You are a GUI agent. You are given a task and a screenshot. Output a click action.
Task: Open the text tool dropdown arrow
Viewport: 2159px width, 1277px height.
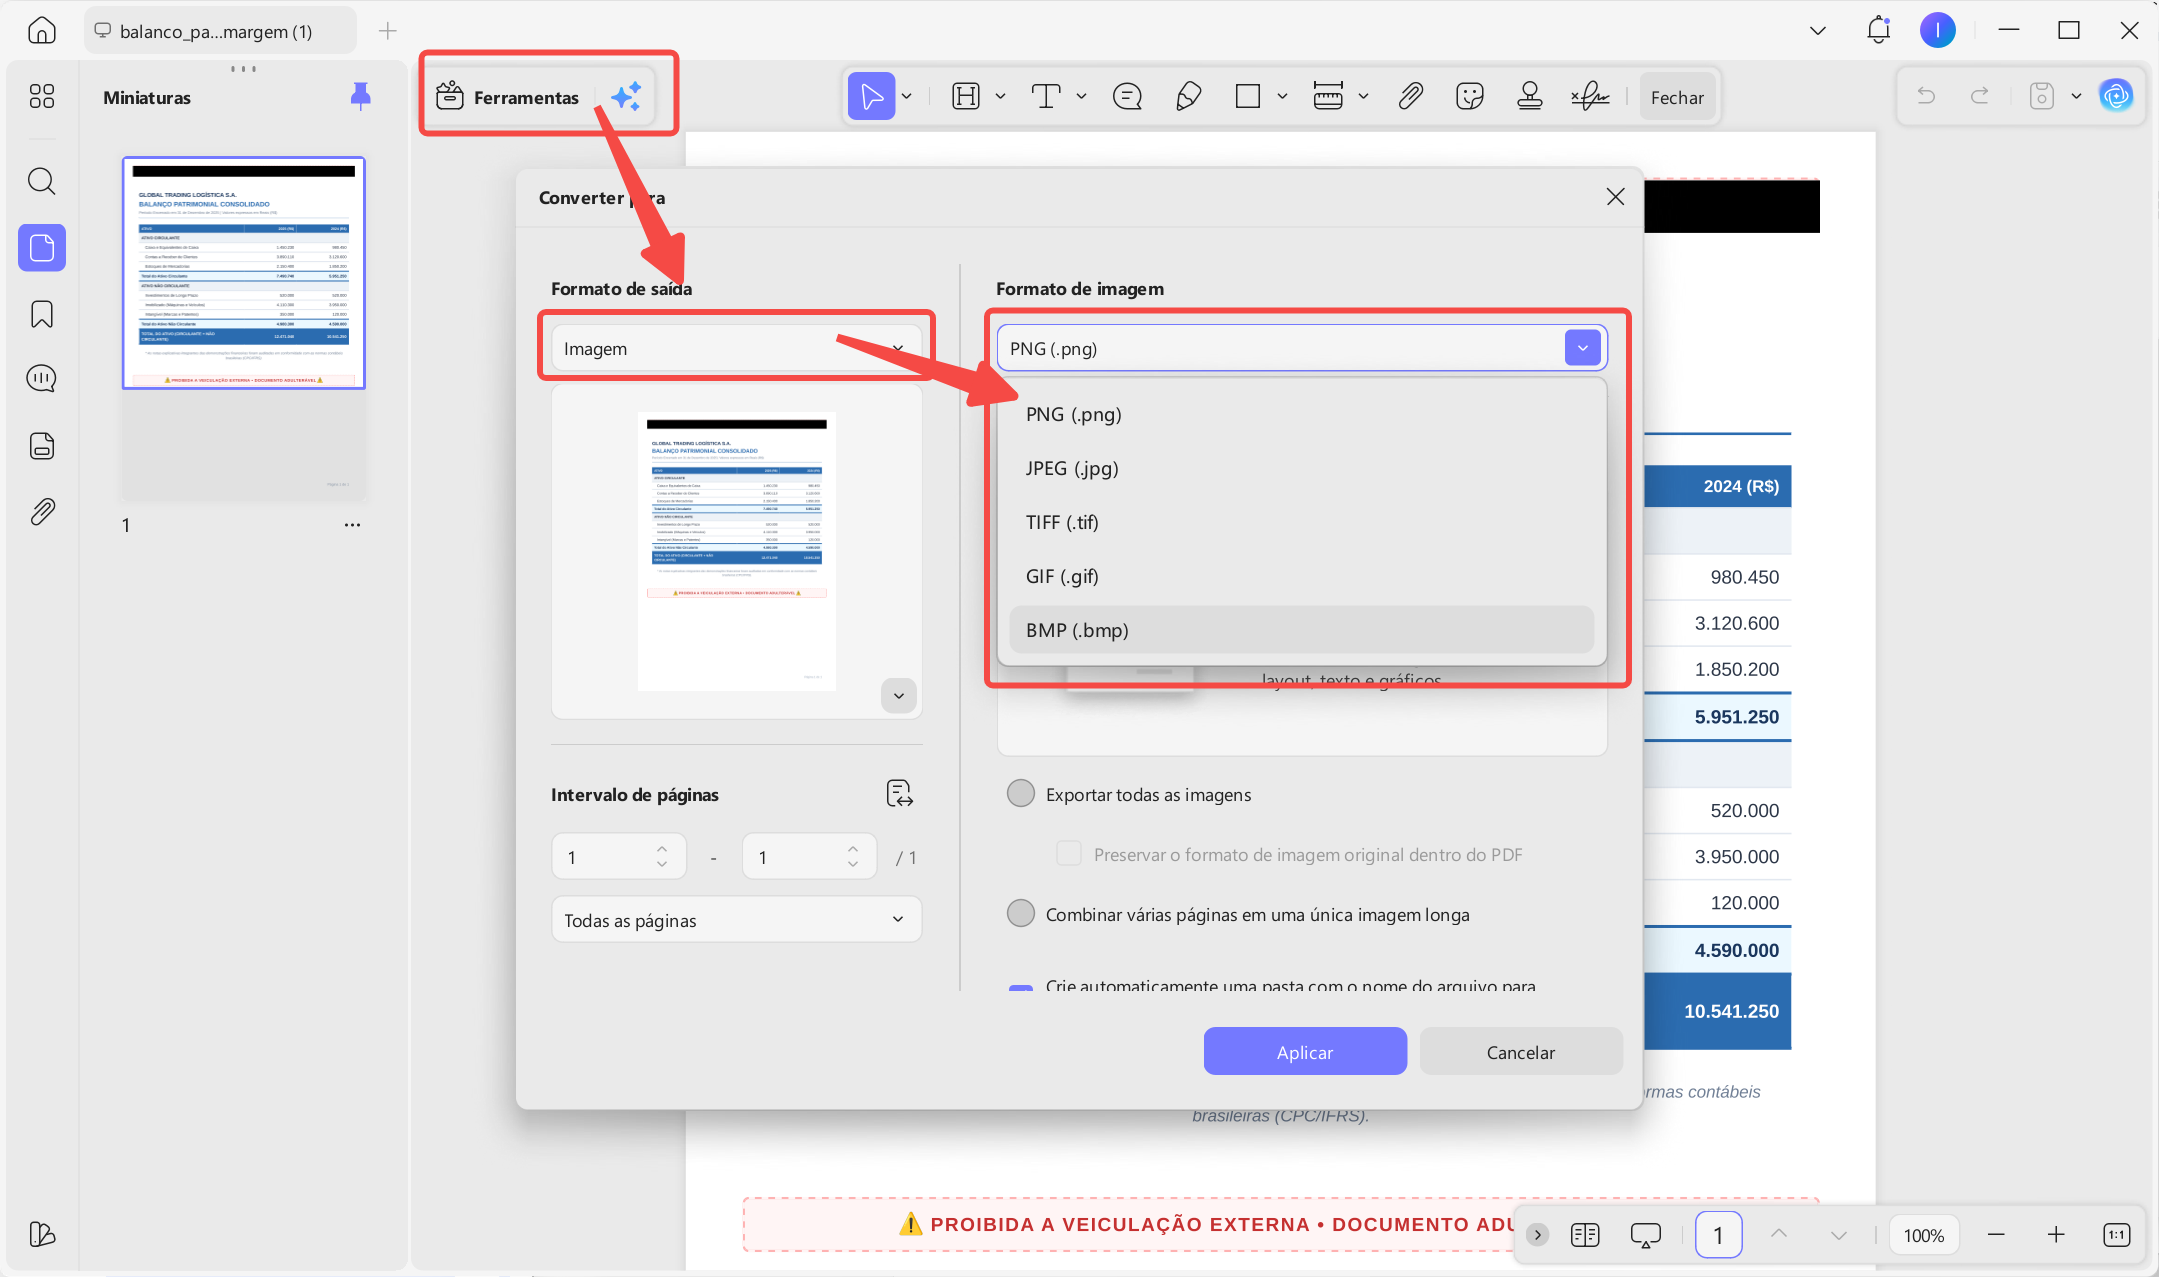(1081, 97)
